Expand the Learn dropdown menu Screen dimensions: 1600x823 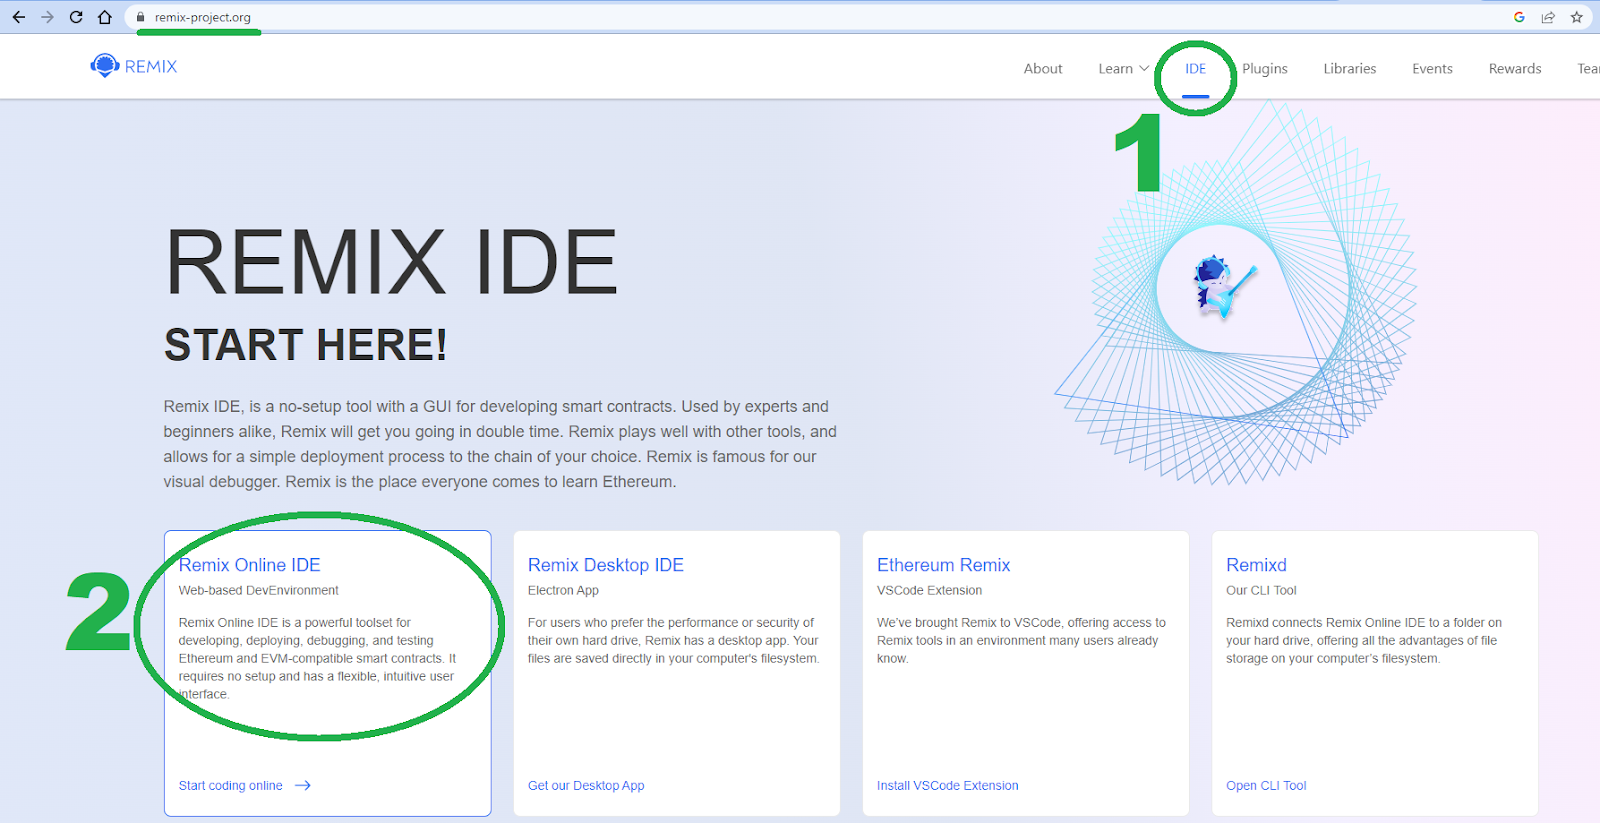pyautogui.click(x=1123, y=69)
